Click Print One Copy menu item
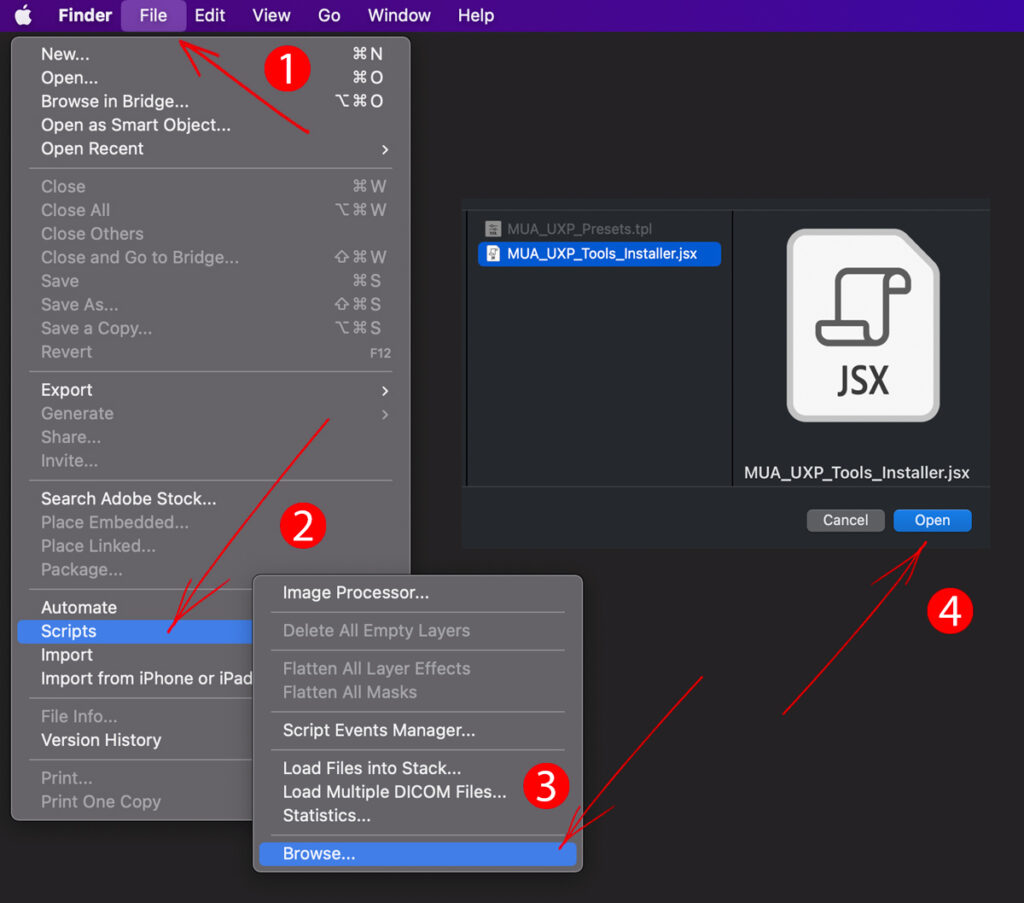The width and height of the screenshot is (1024, 903). (135, 801)
